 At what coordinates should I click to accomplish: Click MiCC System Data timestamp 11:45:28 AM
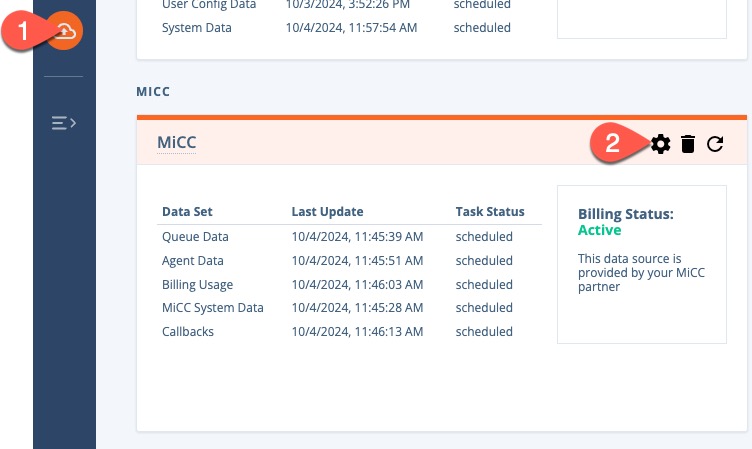click(357, 307)
